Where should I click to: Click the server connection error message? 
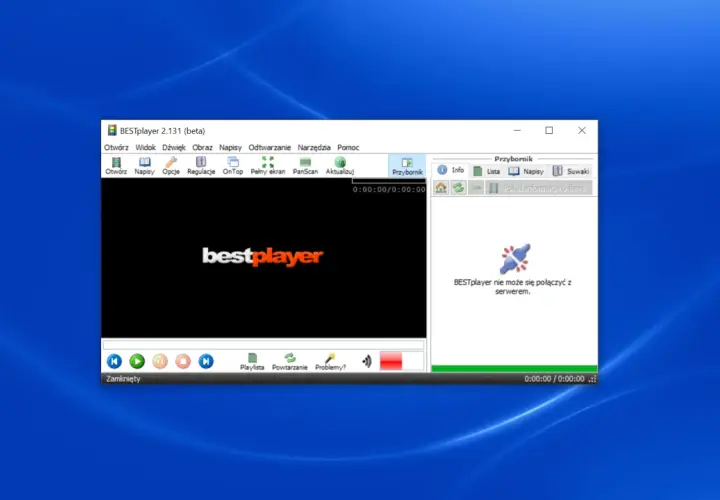(x=512, y=287)
